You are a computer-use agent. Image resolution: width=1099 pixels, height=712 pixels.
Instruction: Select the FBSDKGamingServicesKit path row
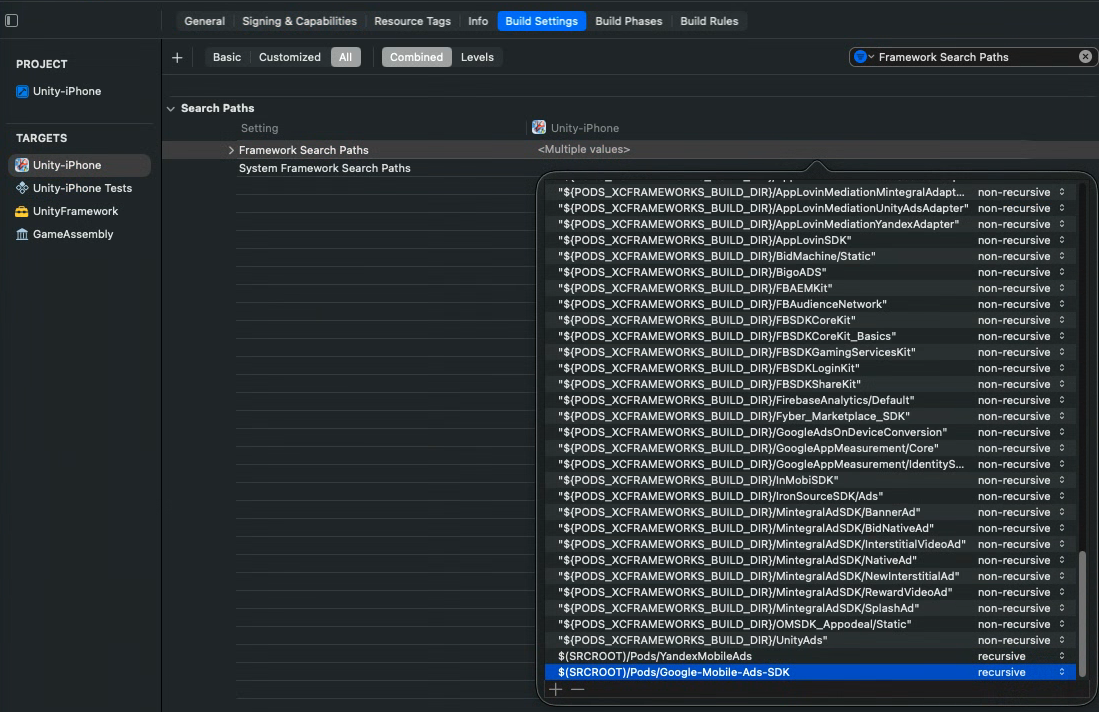coord(810,352)
